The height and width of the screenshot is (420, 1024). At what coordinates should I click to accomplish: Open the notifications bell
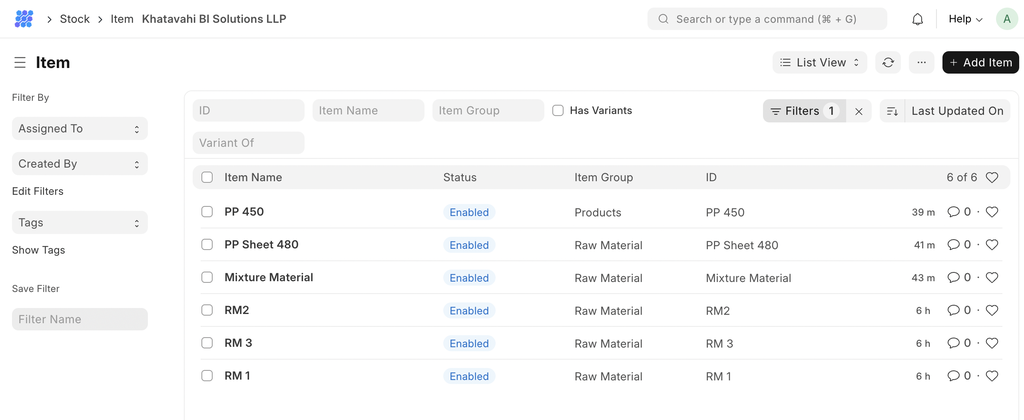coord(917,19)
